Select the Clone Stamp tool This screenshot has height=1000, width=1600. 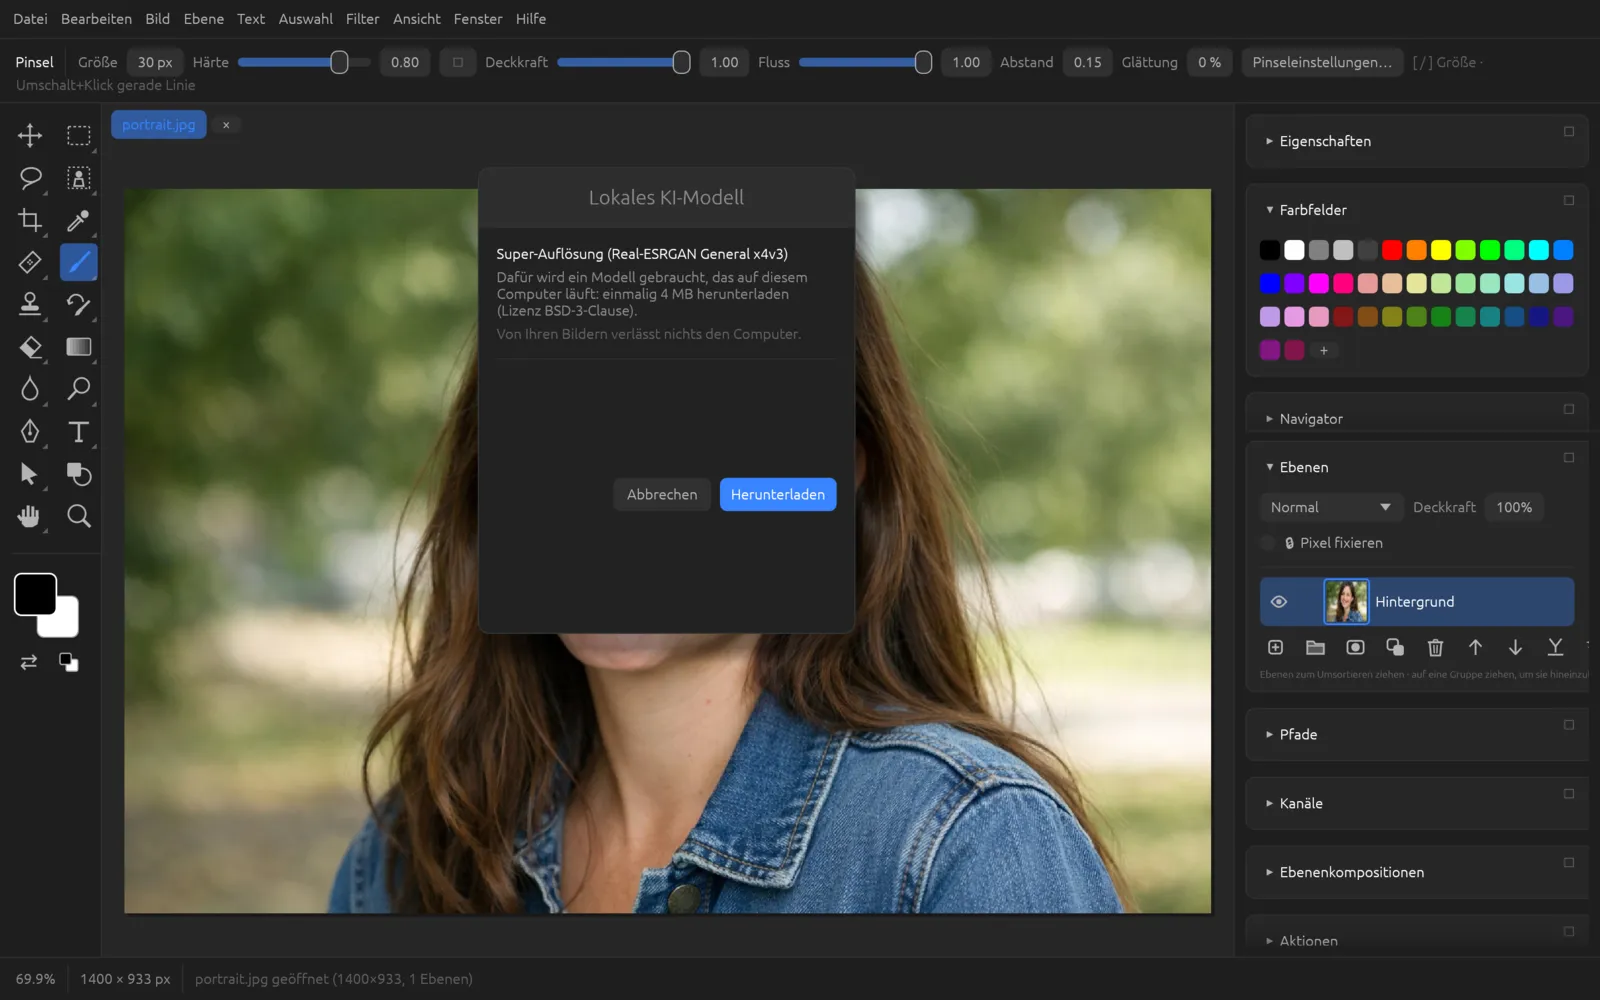[x=30, y=304]
